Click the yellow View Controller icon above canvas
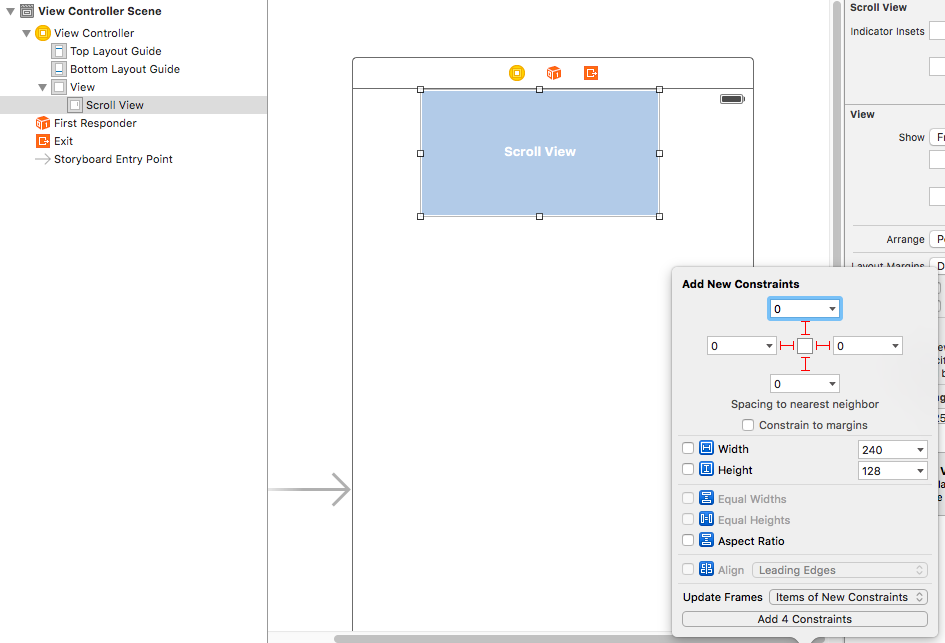The height and width of the screenshot is (643, 945). 516,73
